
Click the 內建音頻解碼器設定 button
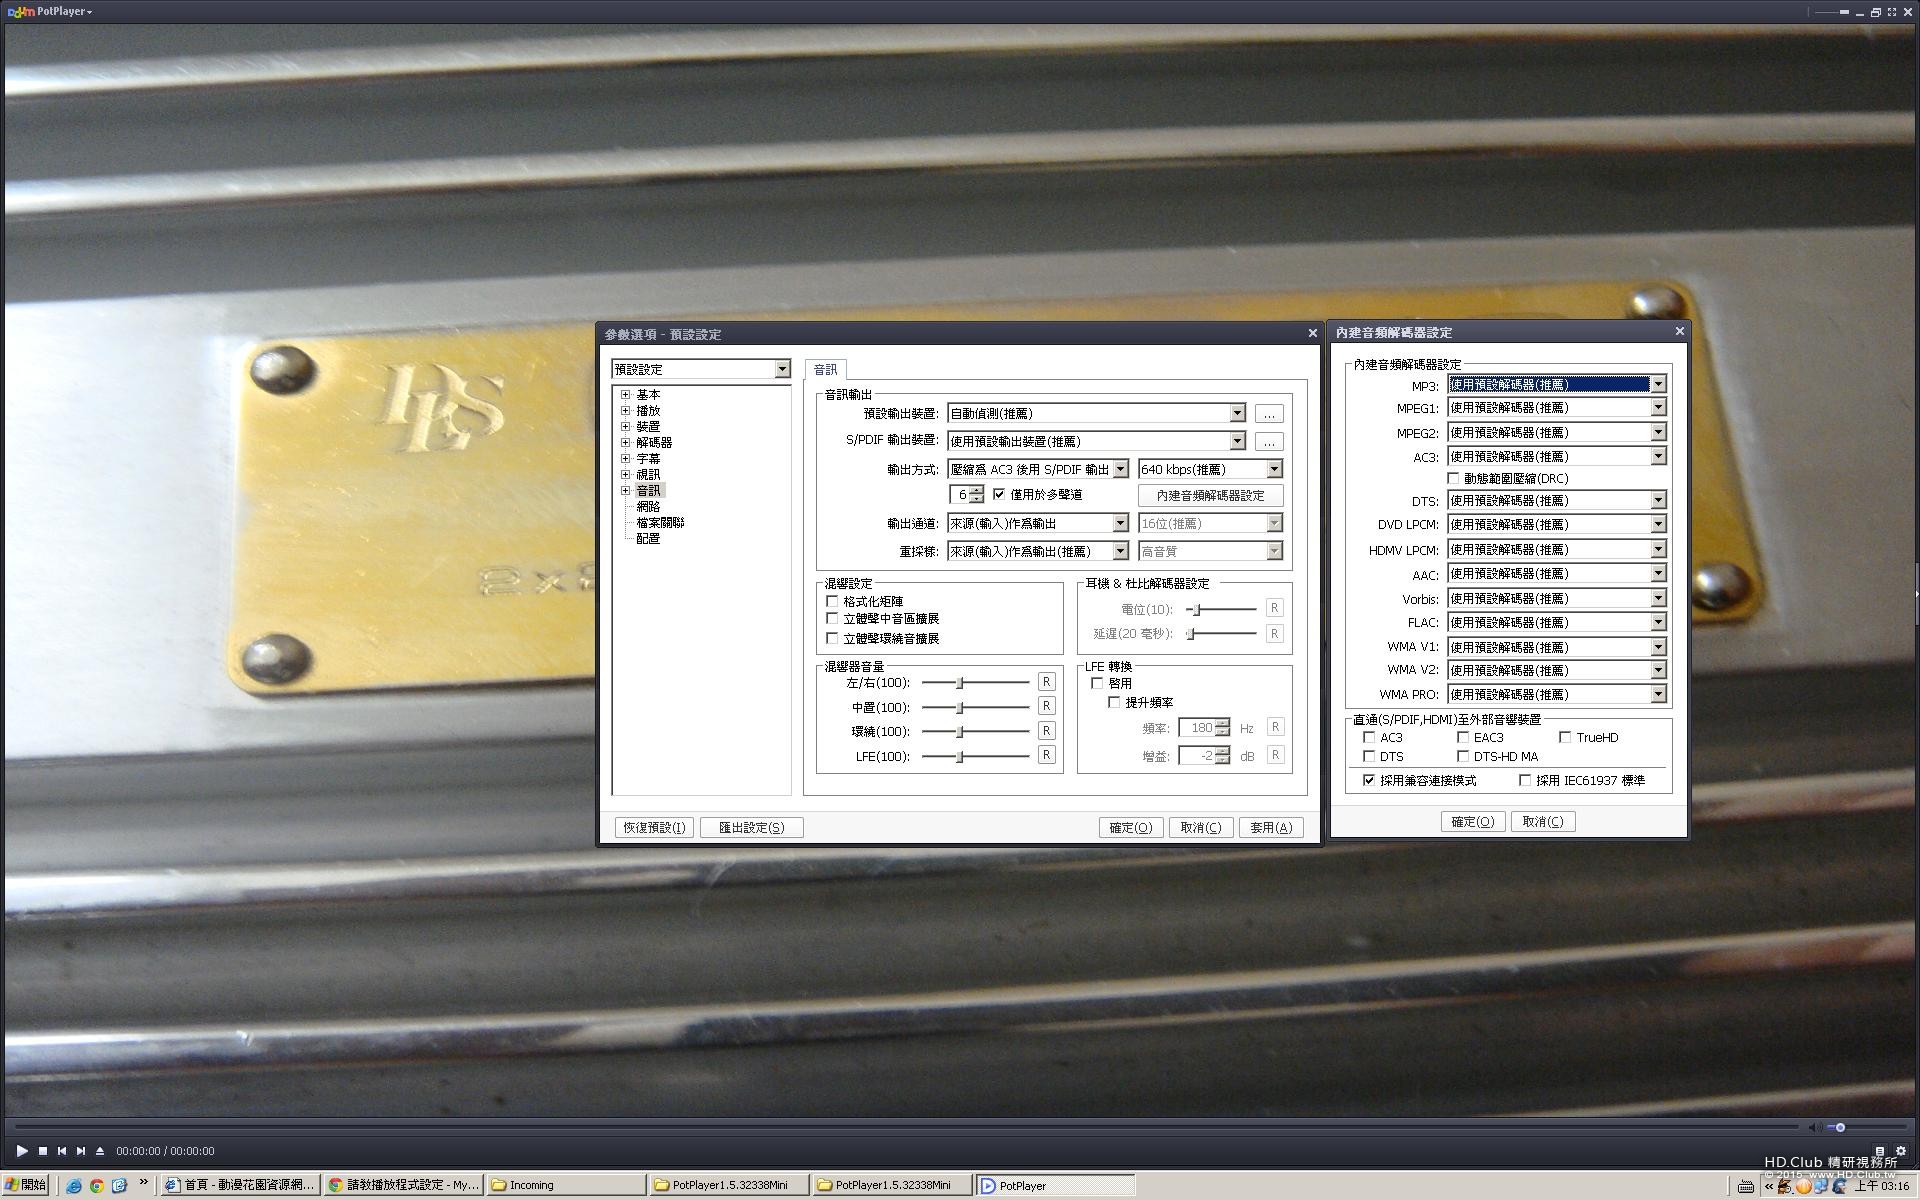point(1210,495)
